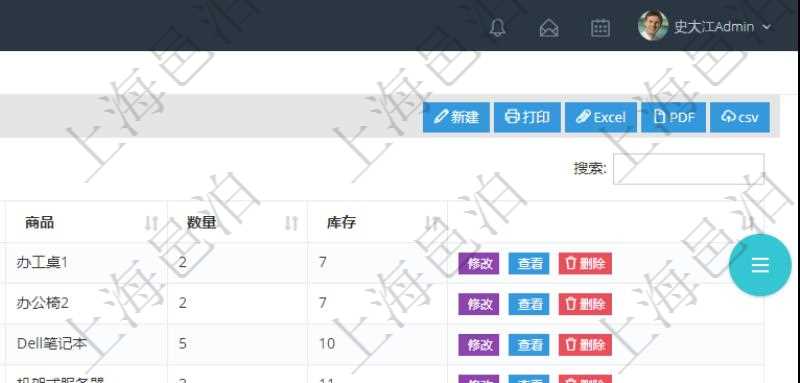This screenshot has height=383, width=800.
Task: Select the Dell笔记本 product cell
Action: (86, 344)
